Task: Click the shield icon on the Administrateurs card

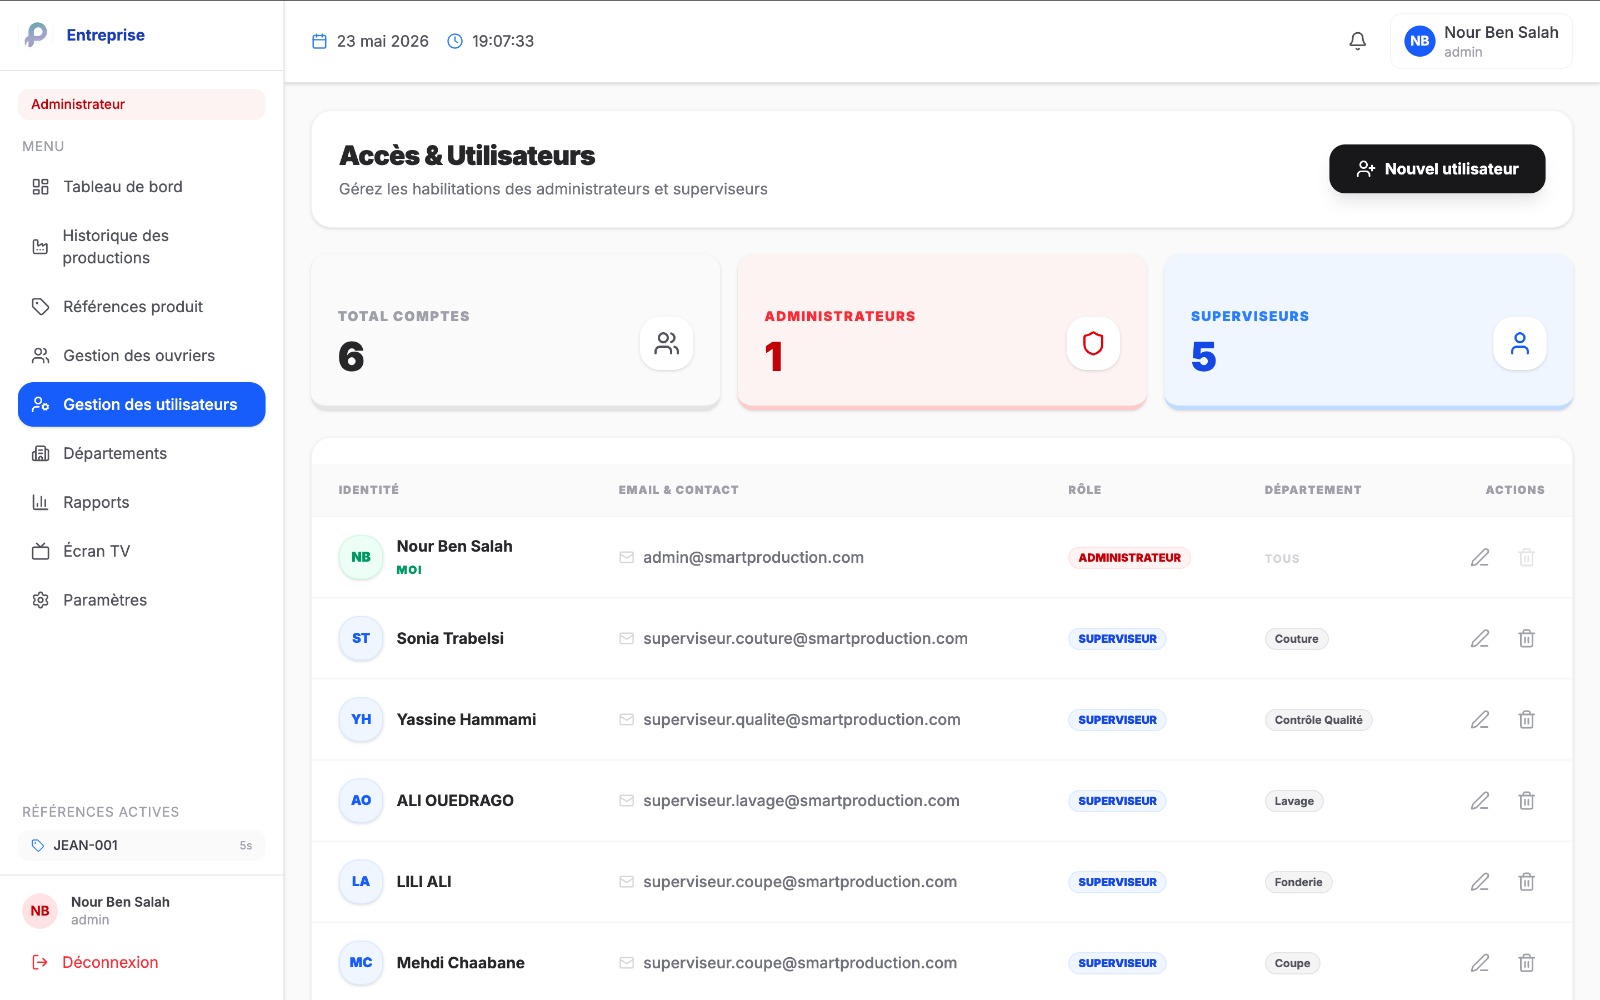Action: [1093, 344]
